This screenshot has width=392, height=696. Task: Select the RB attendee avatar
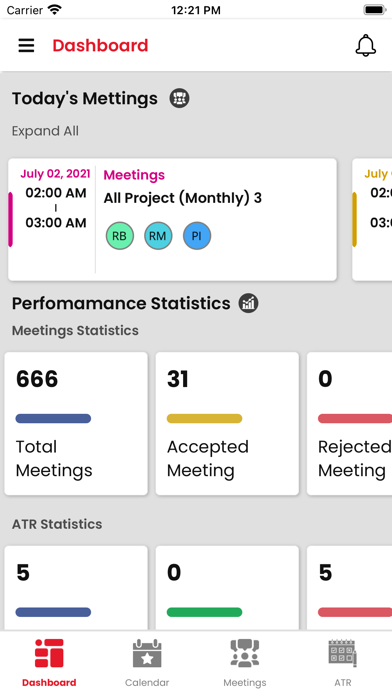pyautogui.click(x=119, y=236)
